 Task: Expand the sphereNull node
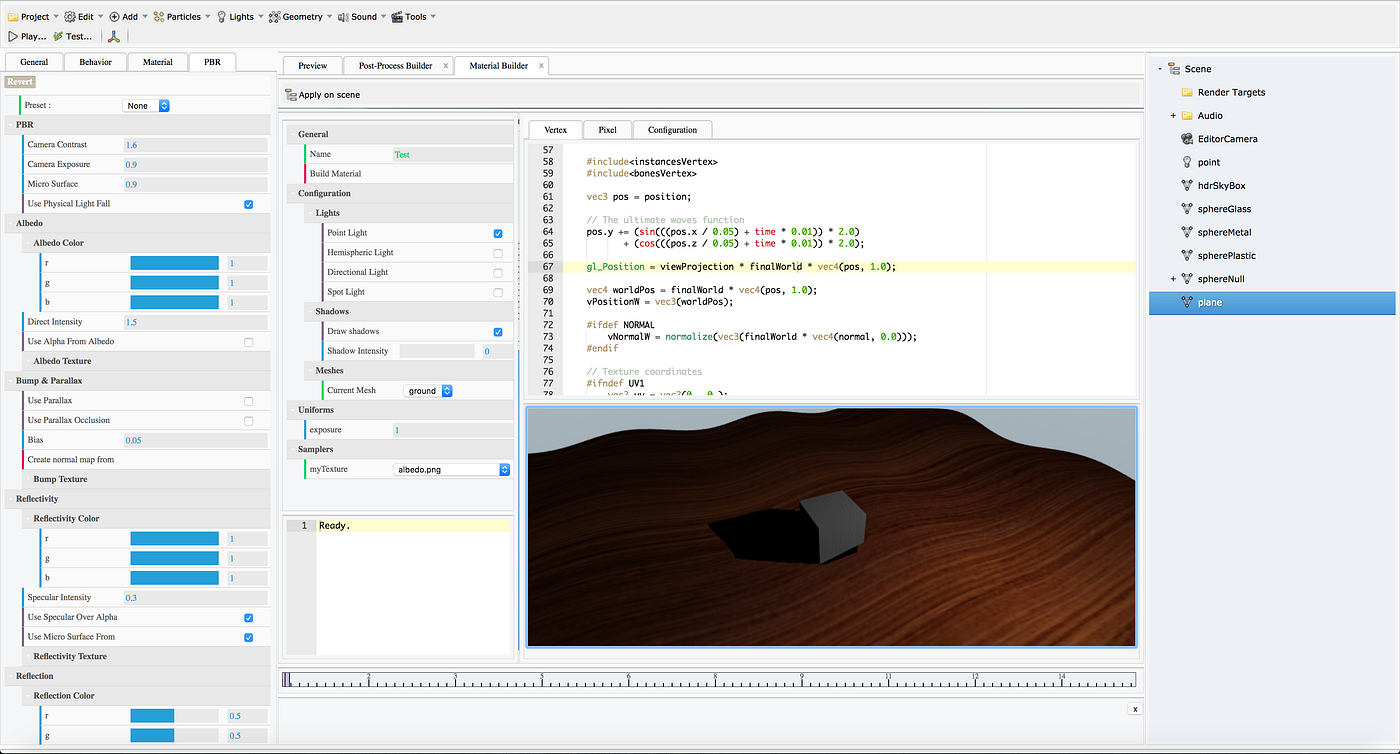1171,278
